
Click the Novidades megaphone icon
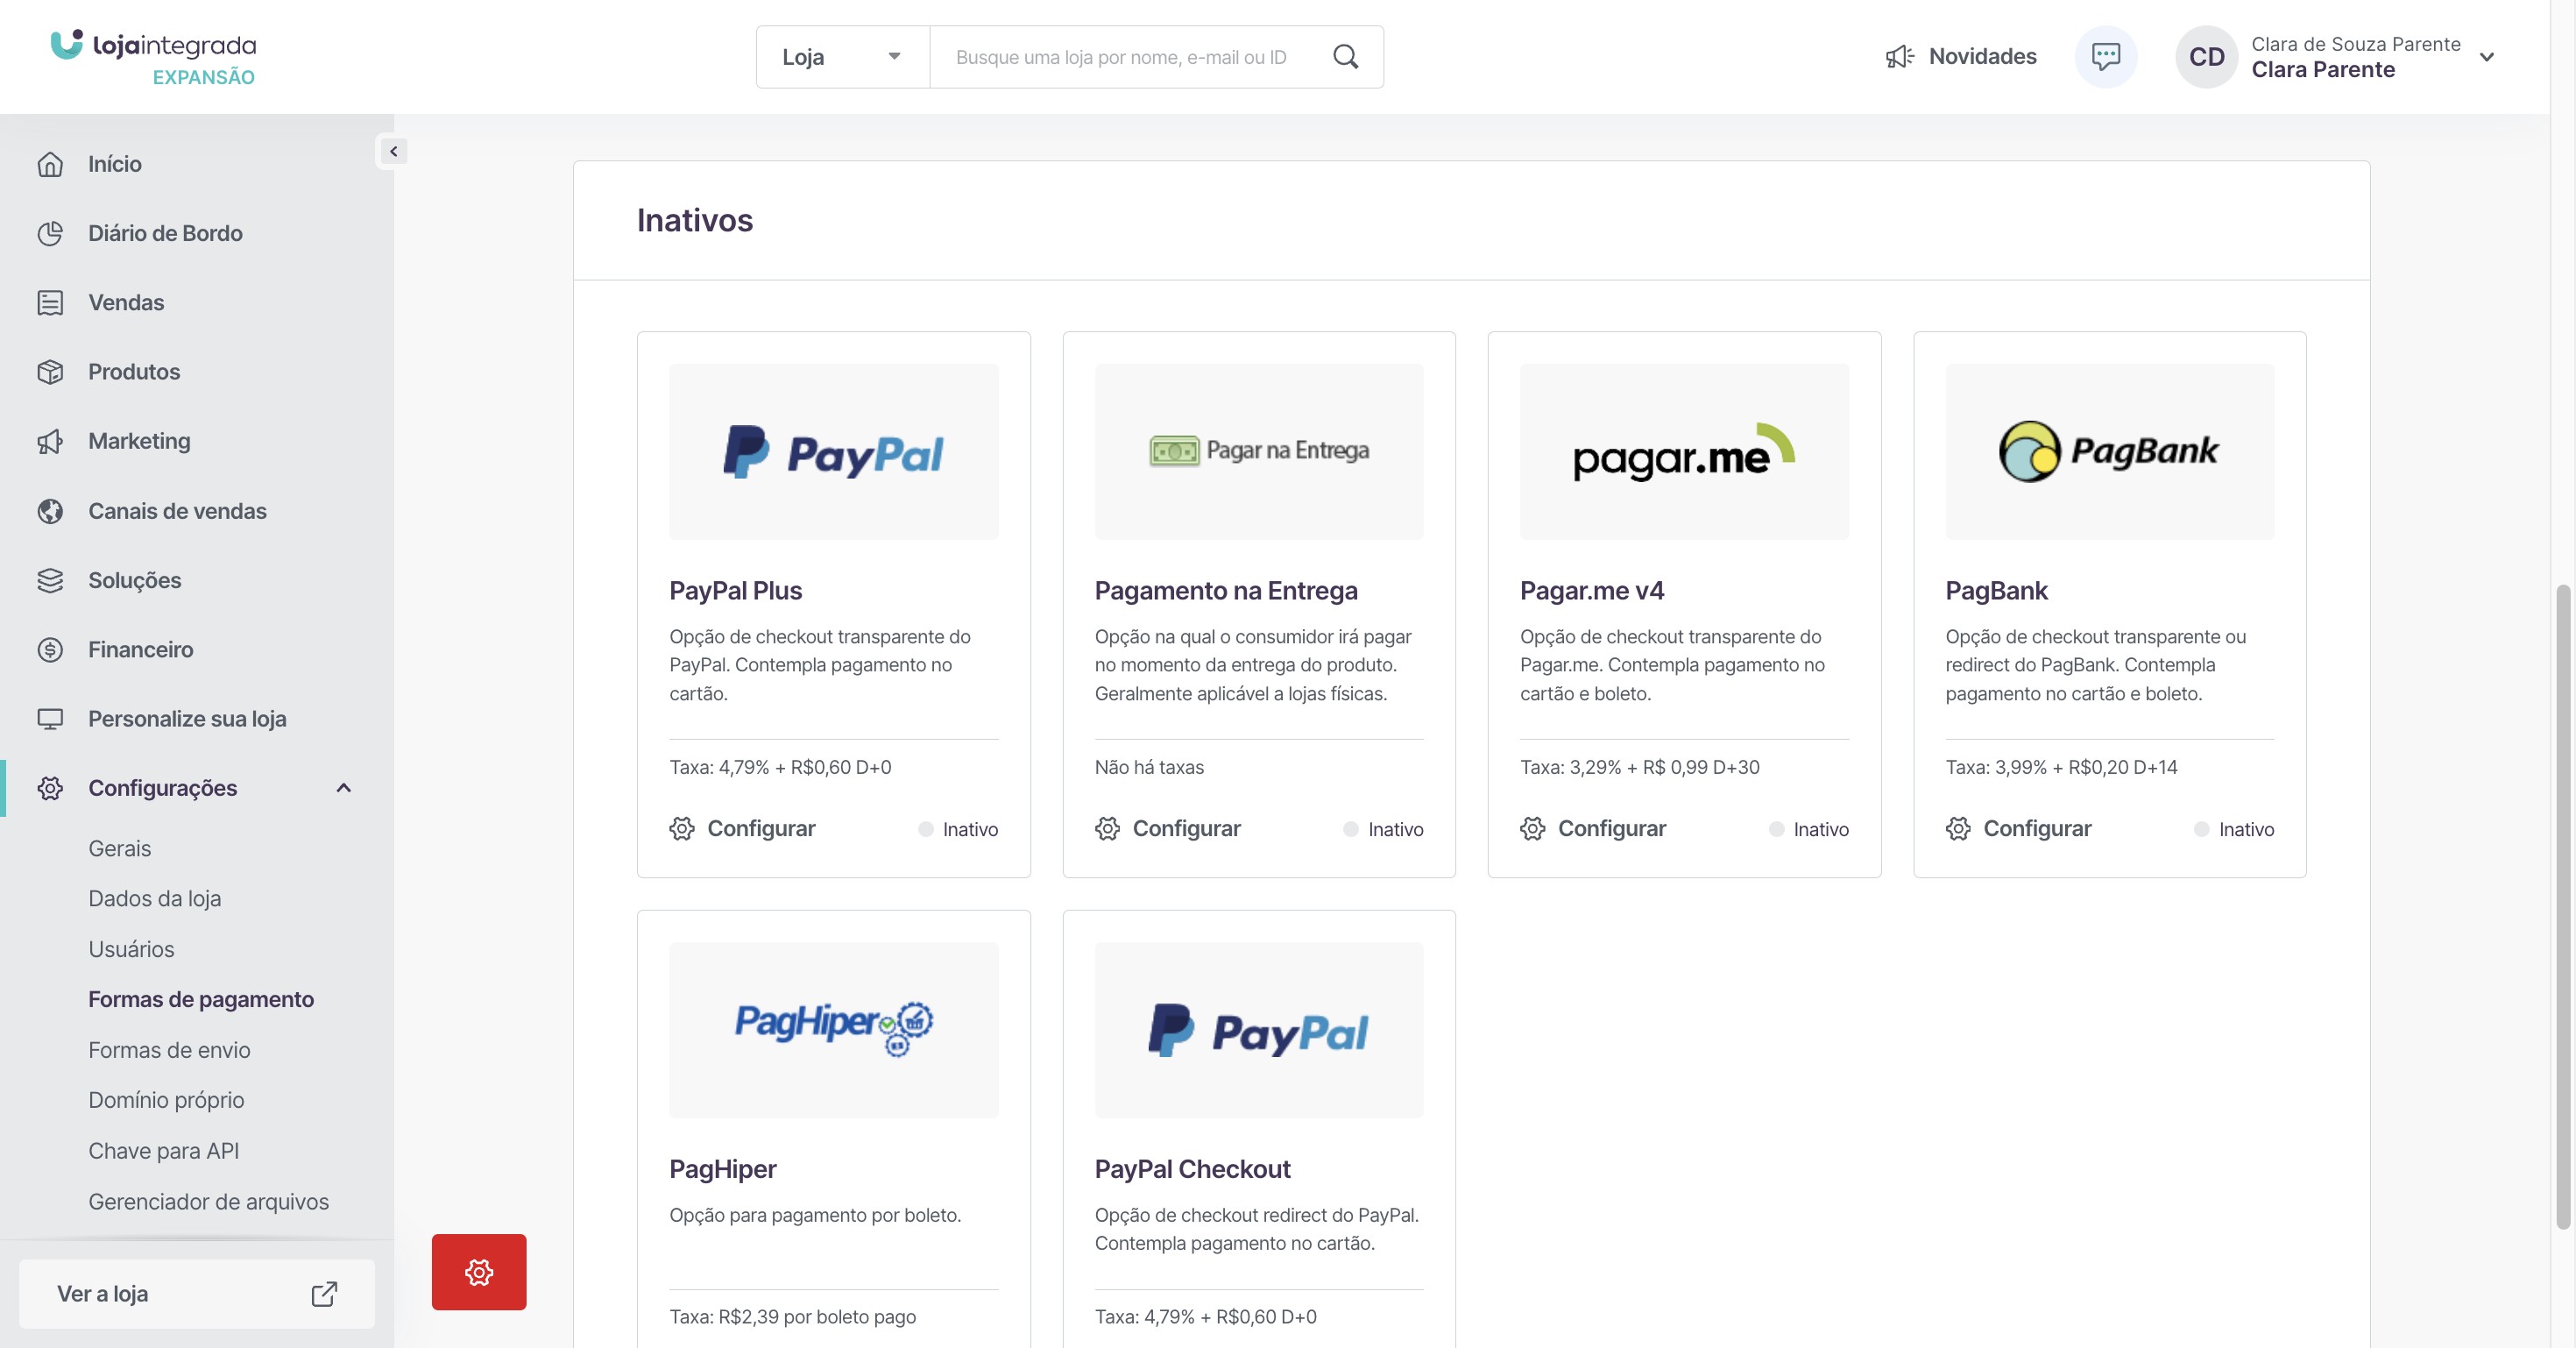click(x=1899, y=57)
